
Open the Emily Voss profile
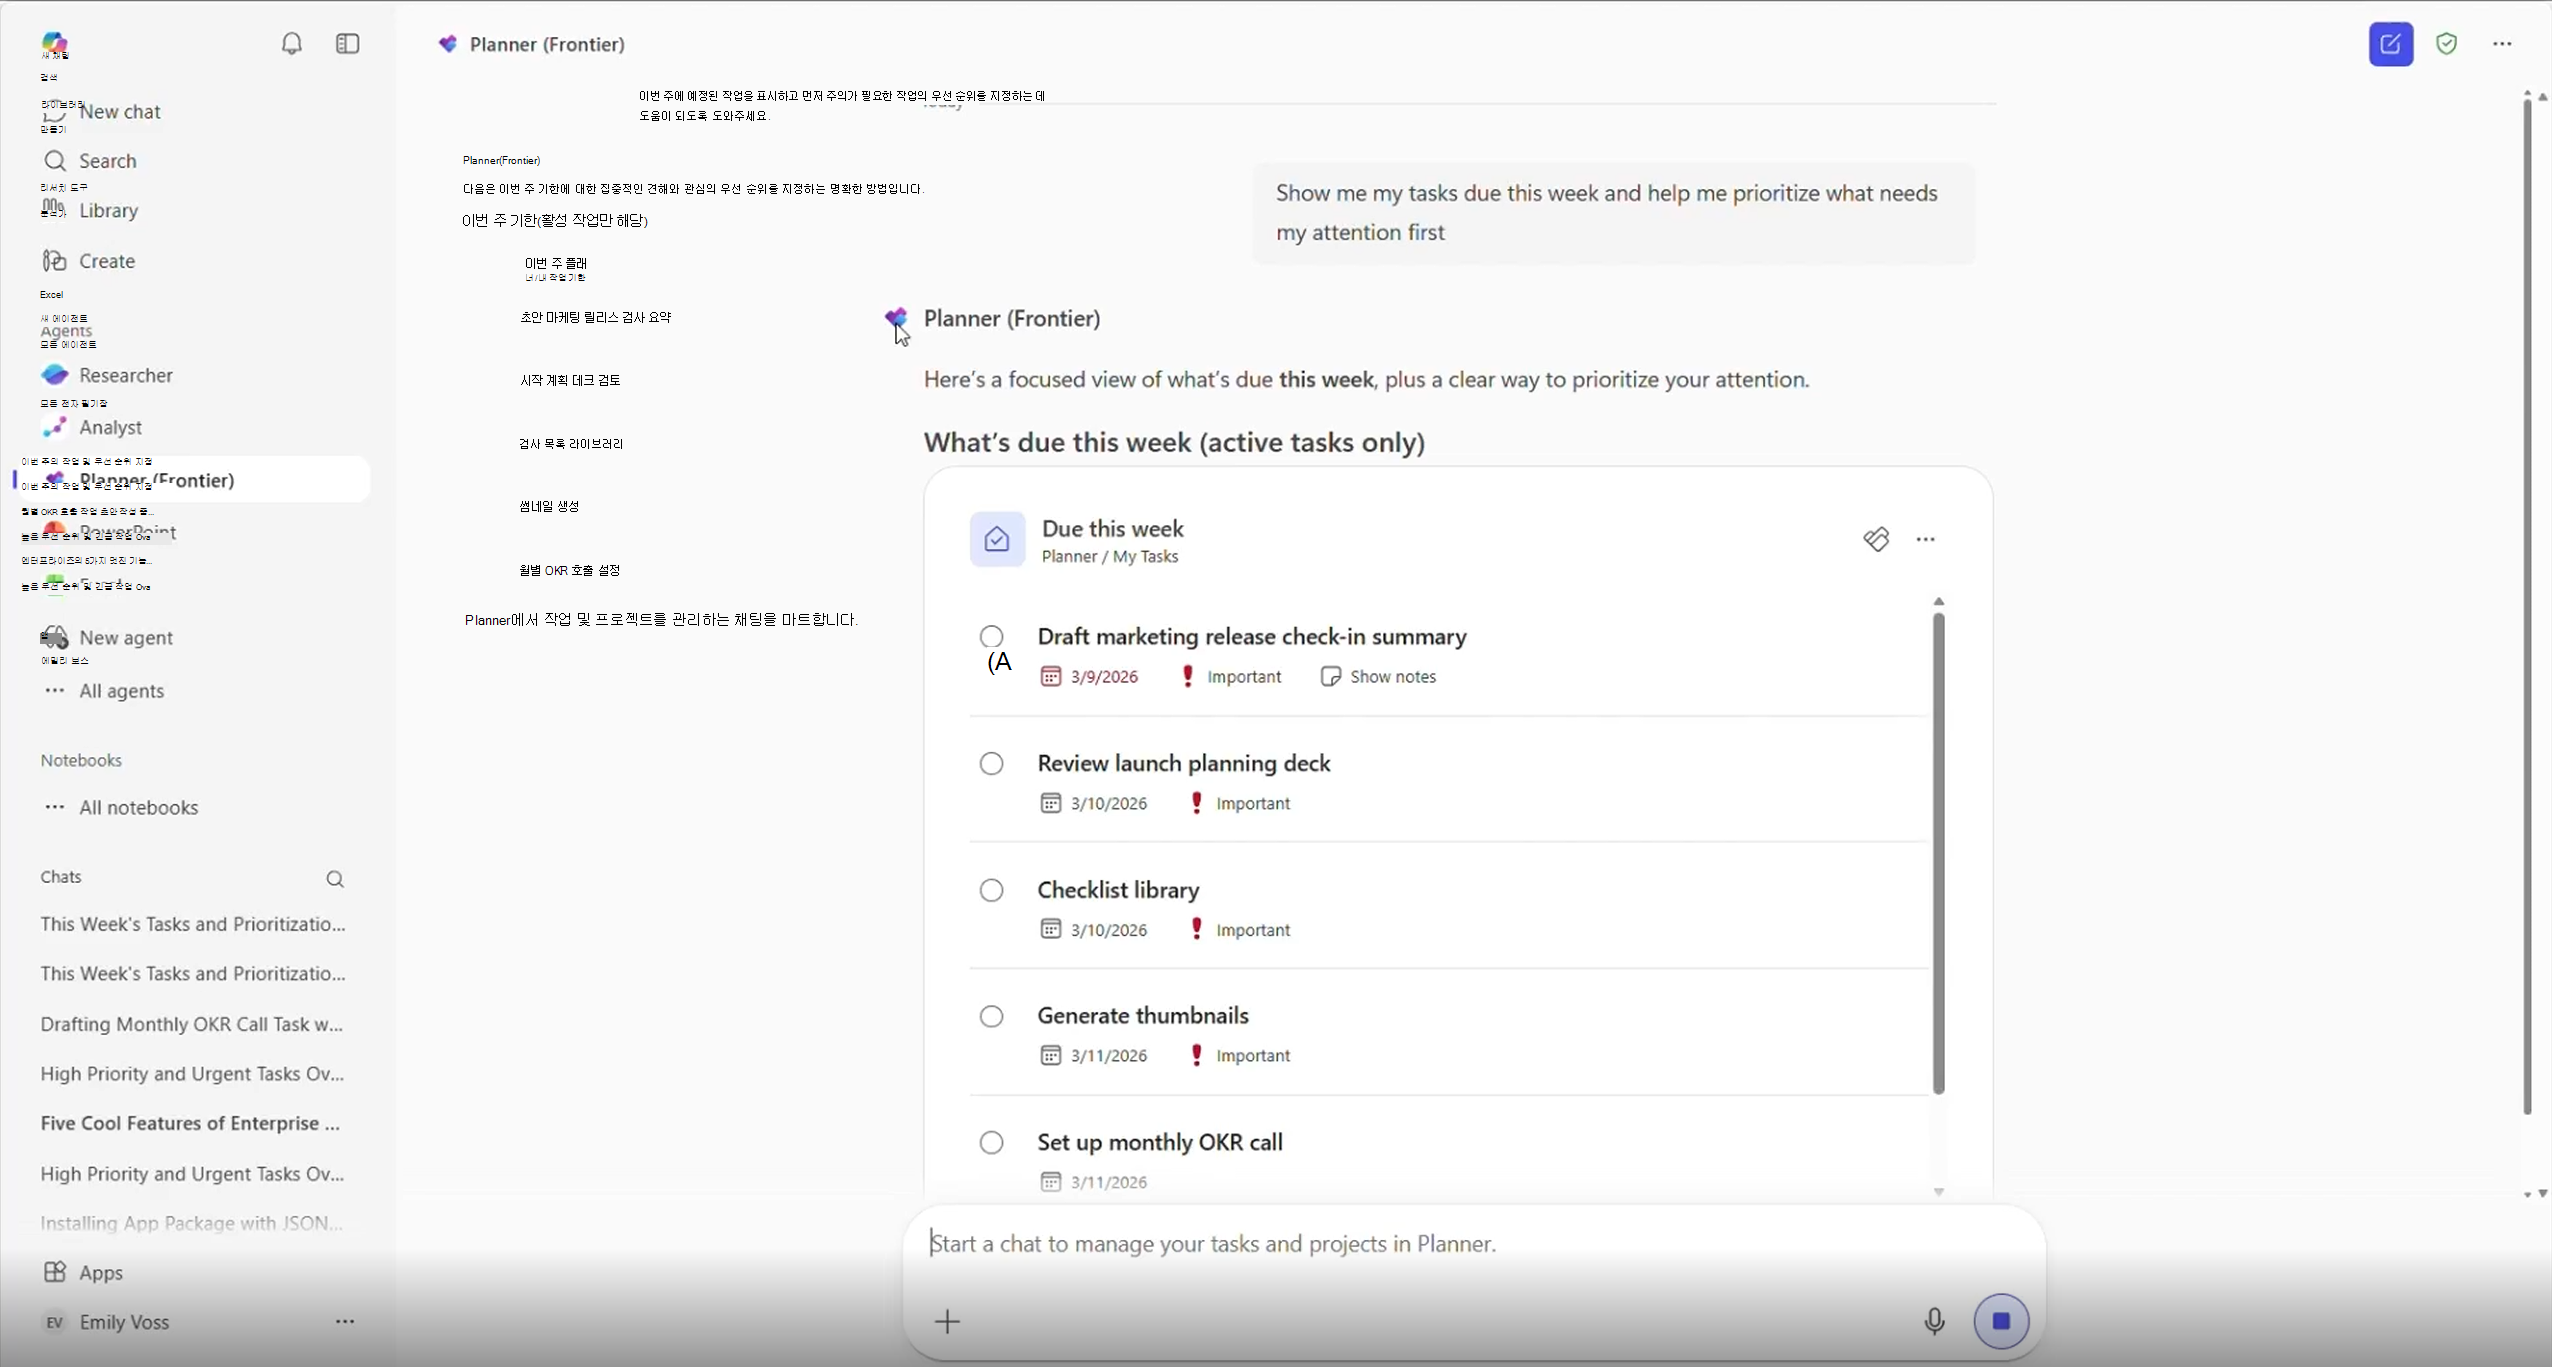(107, 1321)
